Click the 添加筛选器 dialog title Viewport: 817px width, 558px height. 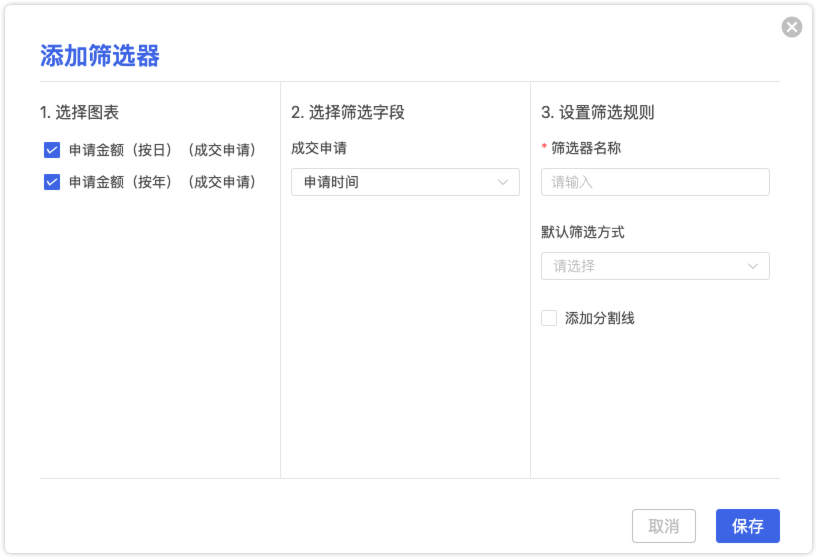100,55
